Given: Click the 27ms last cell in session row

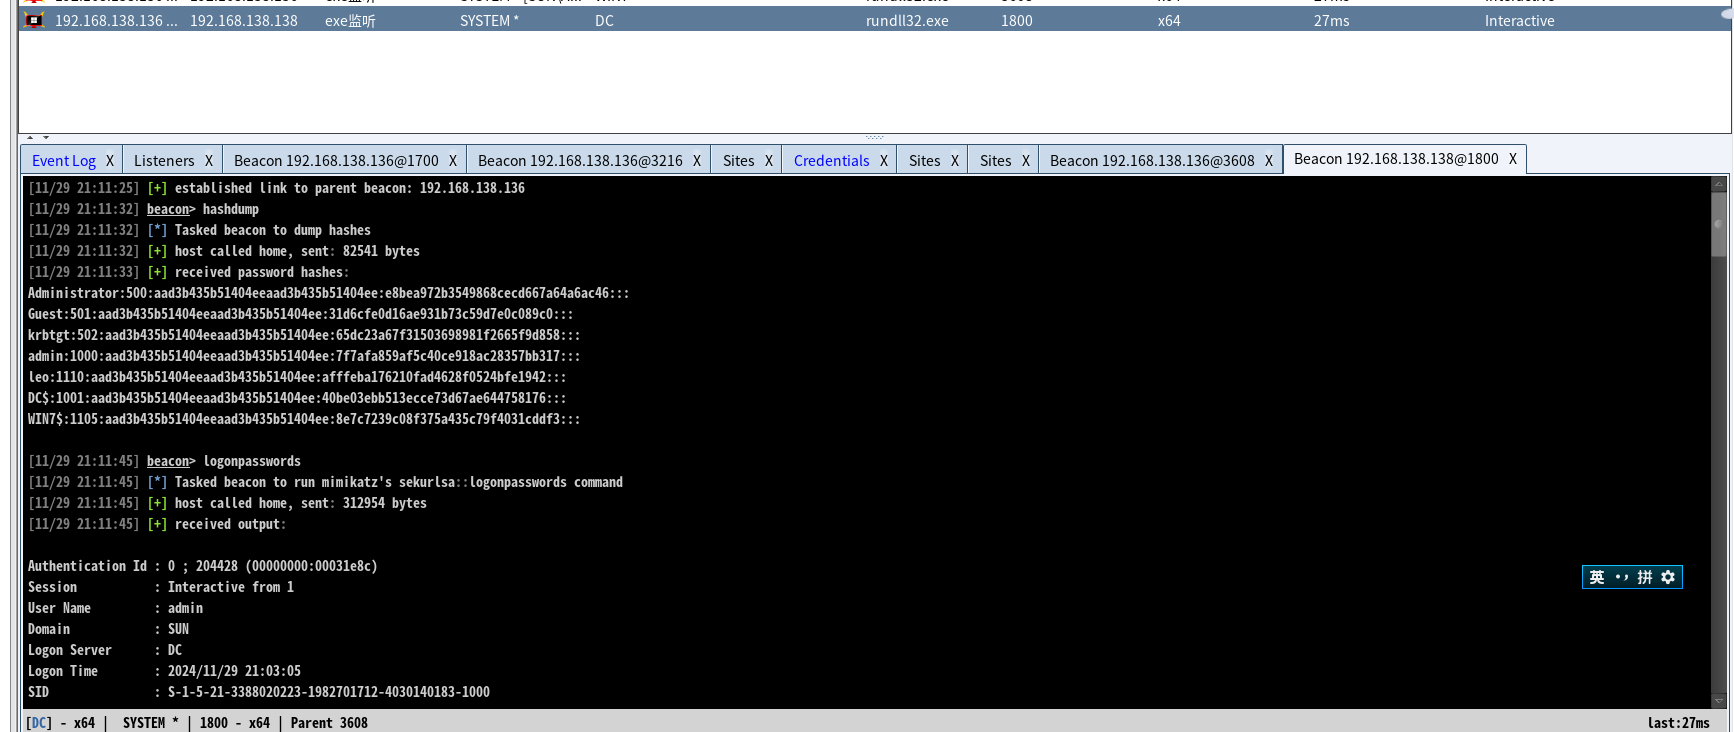Looking at the screenshot, I should (x=1331, y=21).
